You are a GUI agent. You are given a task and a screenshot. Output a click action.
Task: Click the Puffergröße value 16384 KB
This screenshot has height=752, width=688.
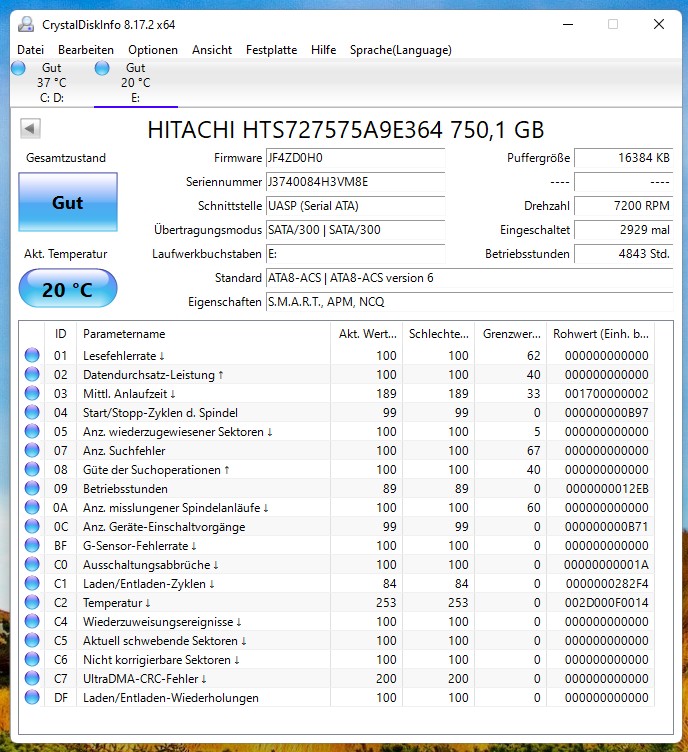pos(623,158)
